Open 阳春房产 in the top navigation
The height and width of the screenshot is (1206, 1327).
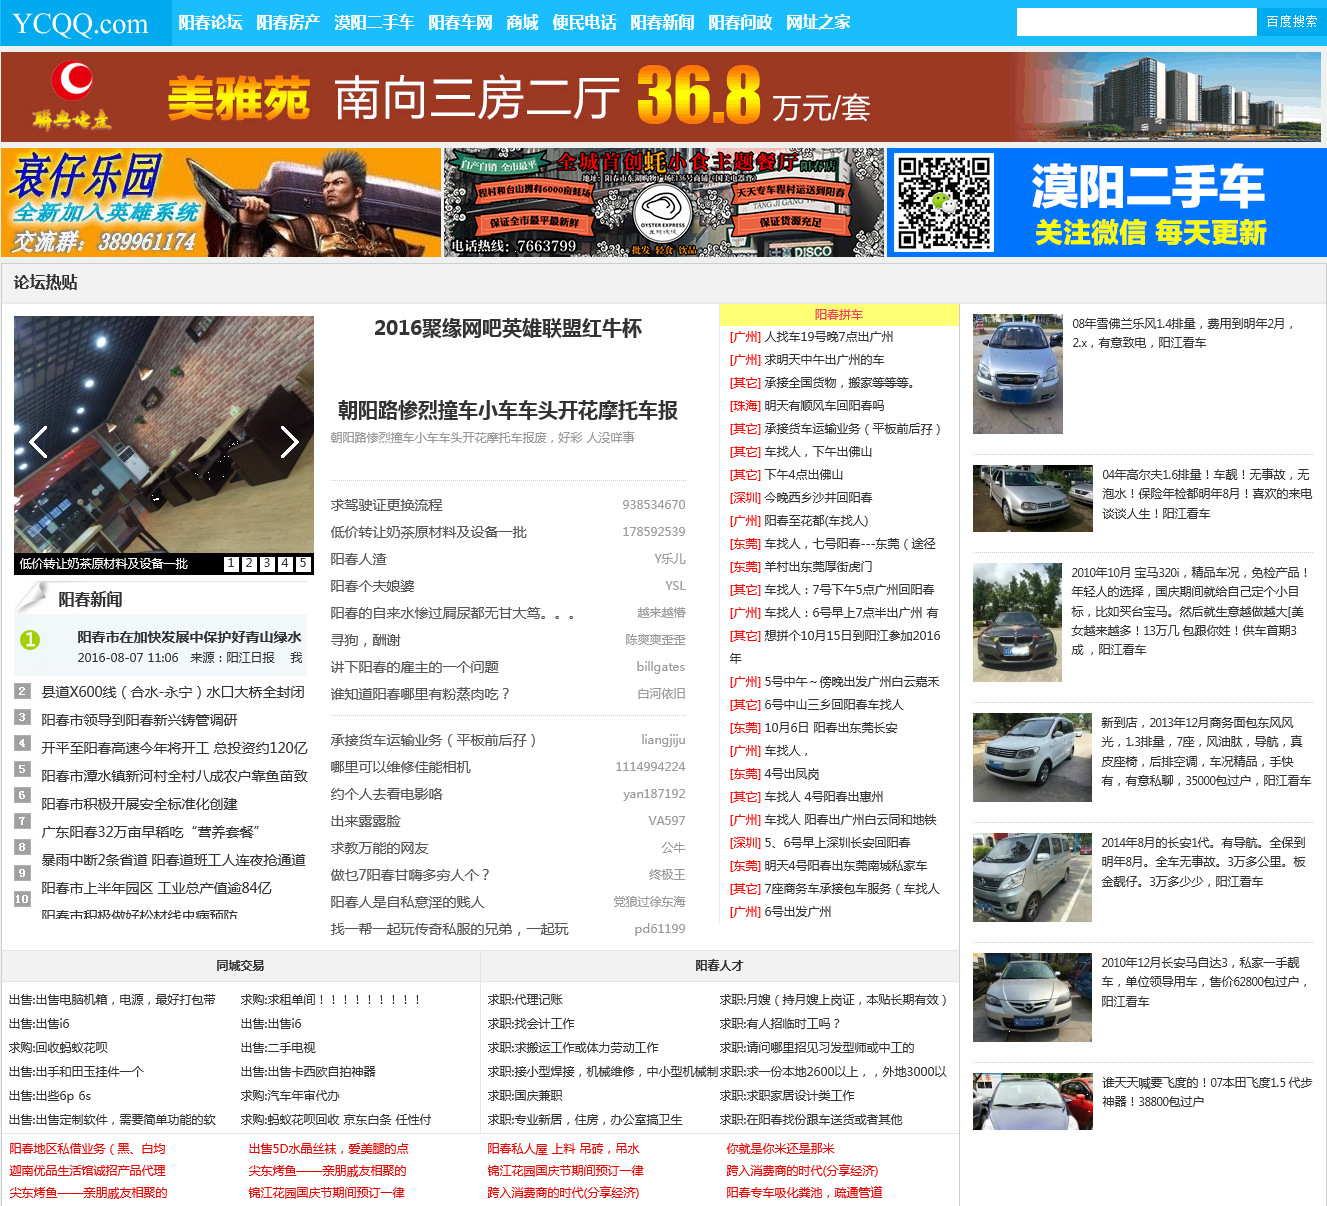(x=288, y=22)
